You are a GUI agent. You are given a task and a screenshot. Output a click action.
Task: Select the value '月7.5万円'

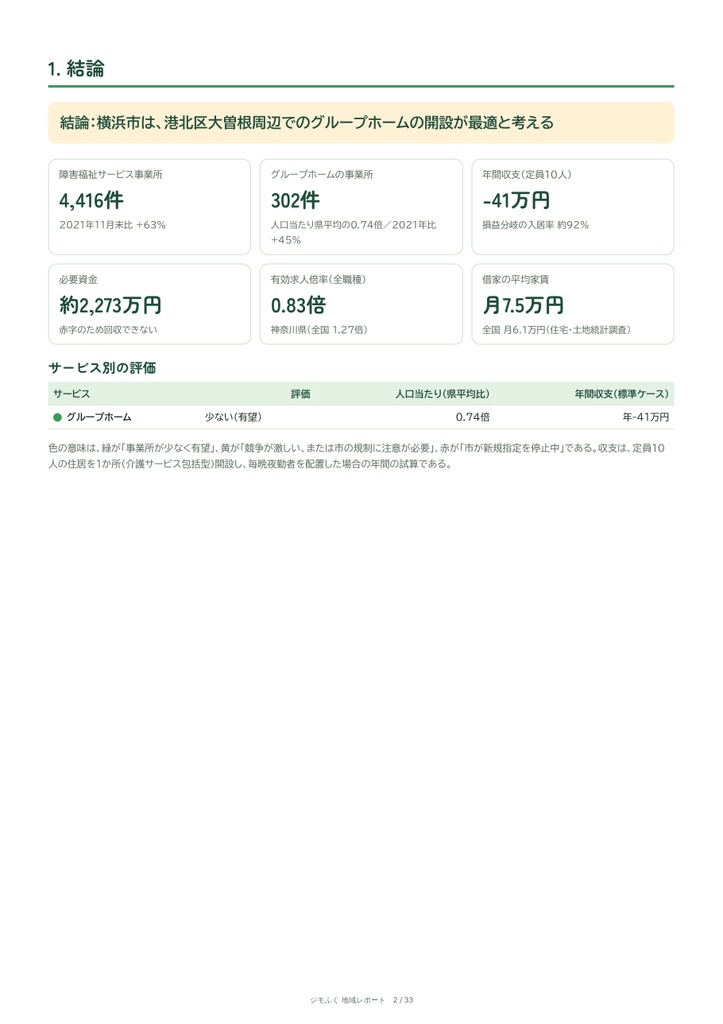click(523, 305)
